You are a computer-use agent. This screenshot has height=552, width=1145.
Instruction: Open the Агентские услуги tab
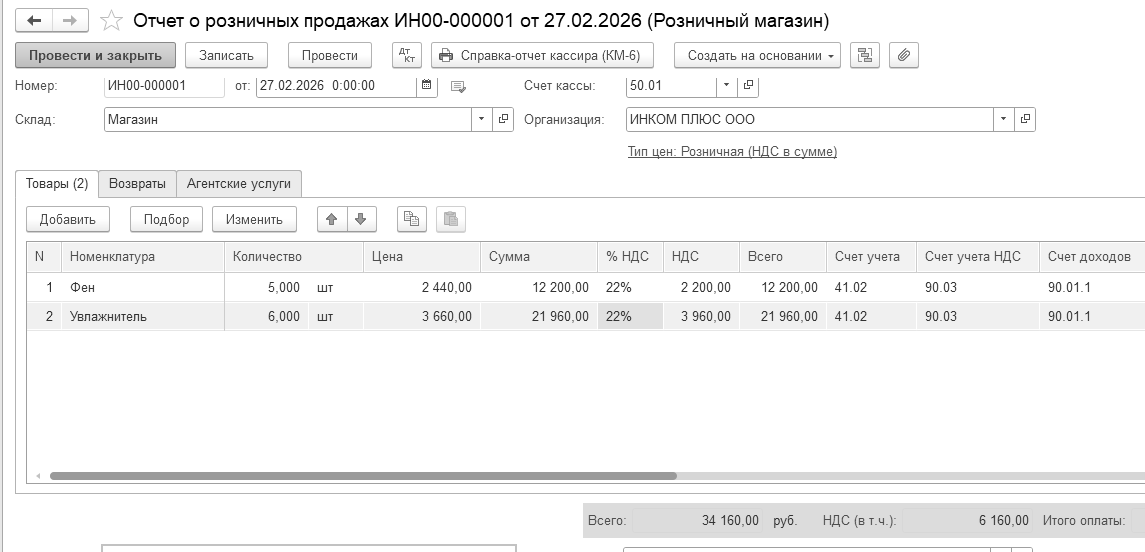(x=239, y=183)
